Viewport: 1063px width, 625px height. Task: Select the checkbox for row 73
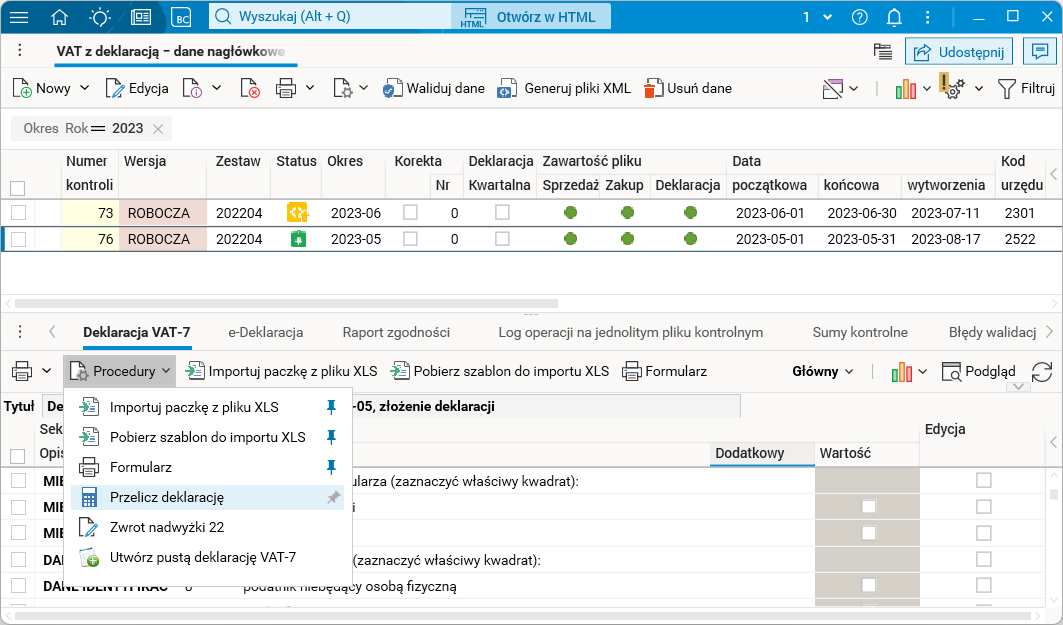point(18,213)
